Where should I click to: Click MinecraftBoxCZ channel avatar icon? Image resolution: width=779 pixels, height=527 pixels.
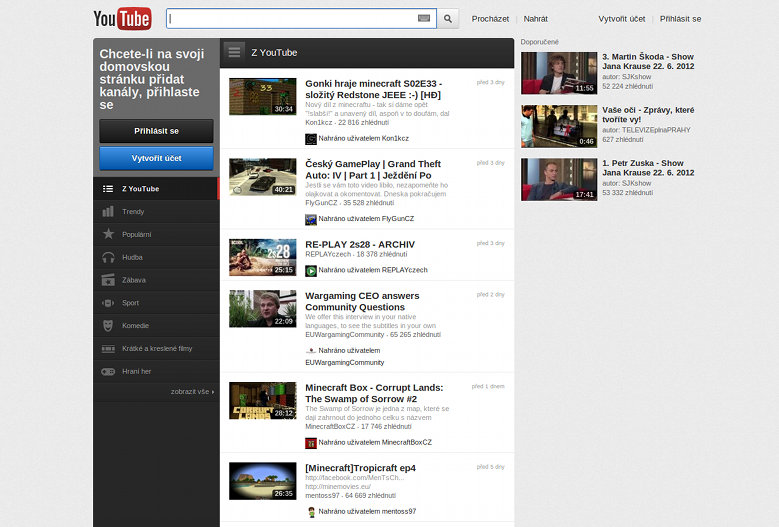click(311, 443)
